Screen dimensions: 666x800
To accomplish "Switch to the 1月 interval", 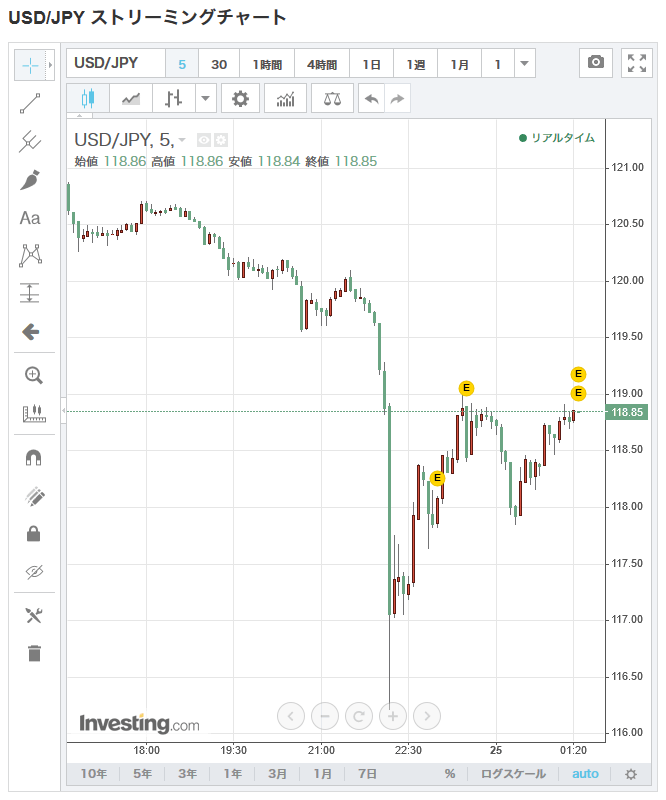I will tap(459, 64).
